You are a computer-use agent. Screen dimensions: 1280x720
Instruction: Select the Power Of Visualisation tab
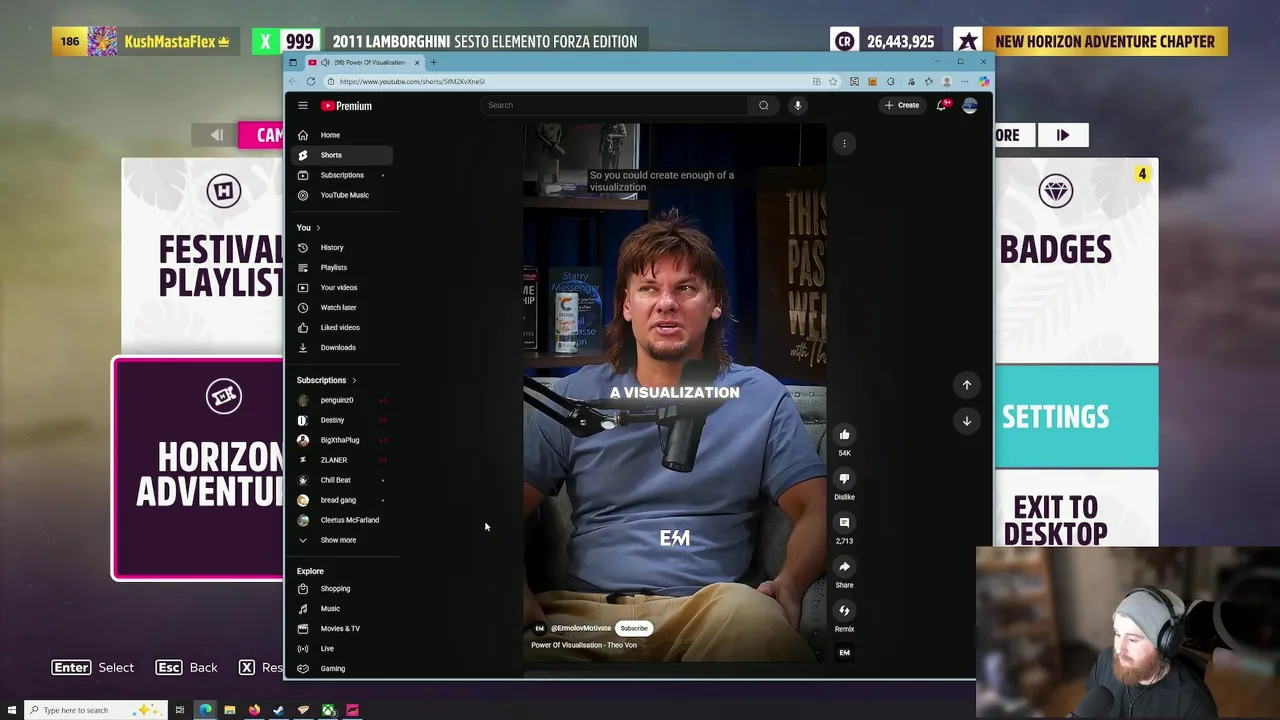[x=365, y=62]
